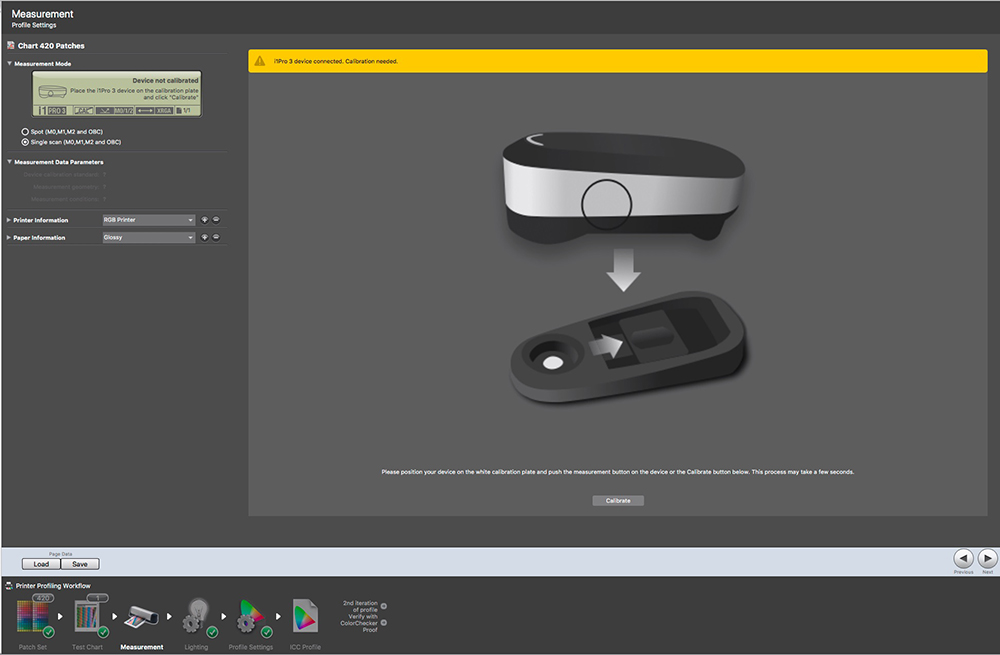Remove the Paper Information entry
1000x655 pixels.
[x=216, y=238]
